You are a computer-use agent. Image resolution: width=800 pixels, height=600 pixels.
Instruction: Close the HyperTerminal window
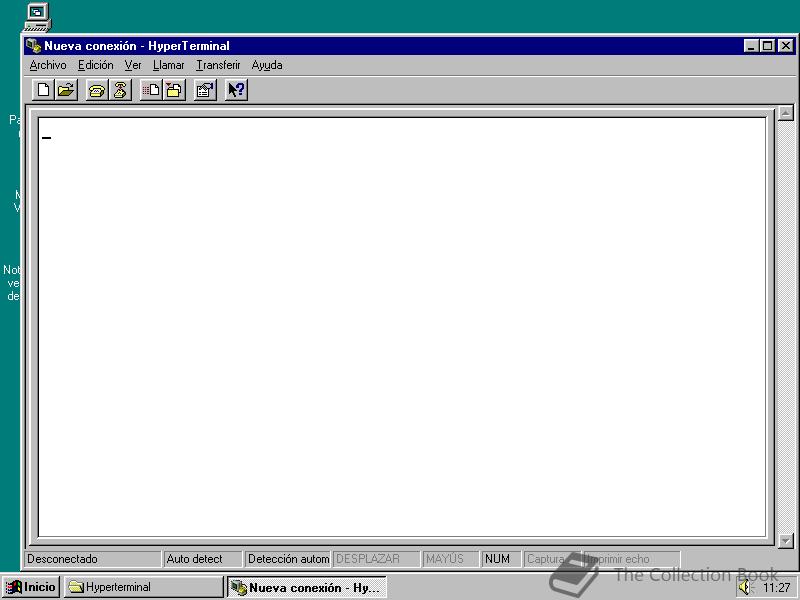786,46
